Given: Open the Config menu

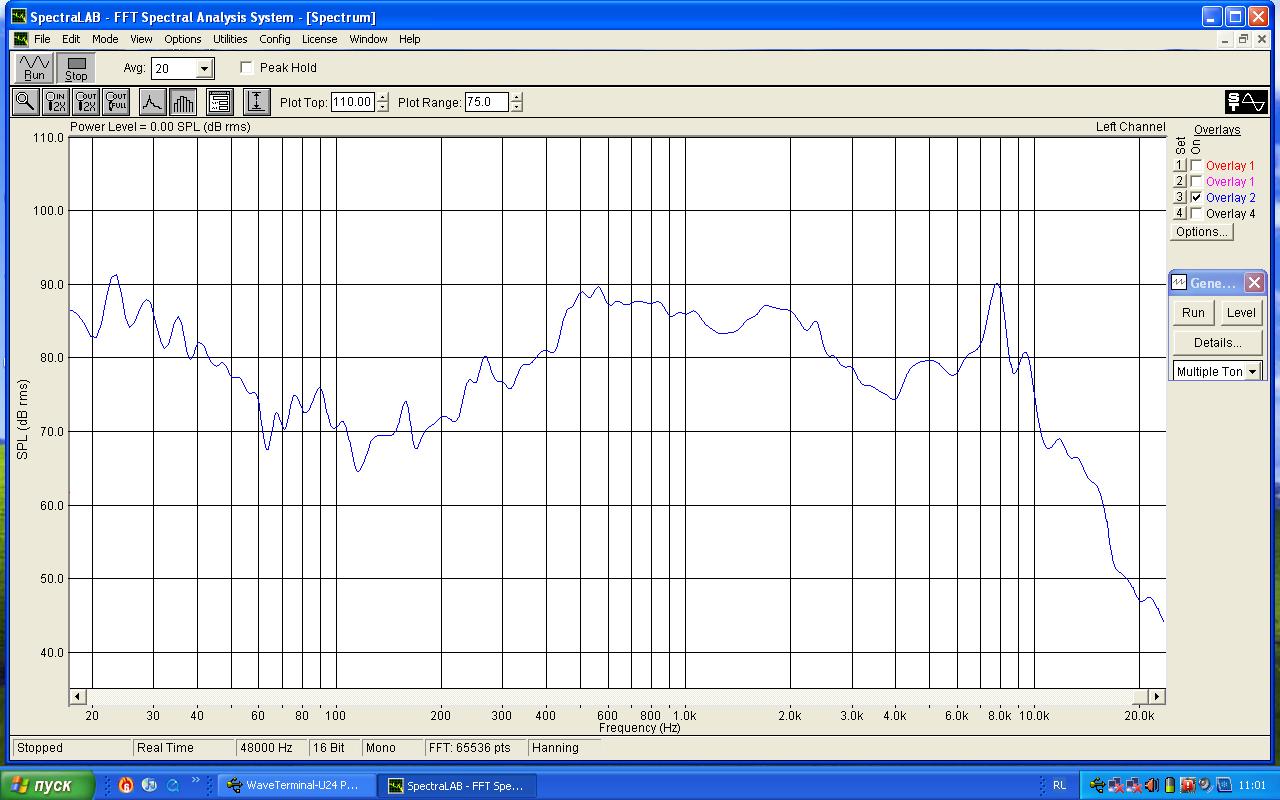Looking at the screenshot, I should (275, 39).
